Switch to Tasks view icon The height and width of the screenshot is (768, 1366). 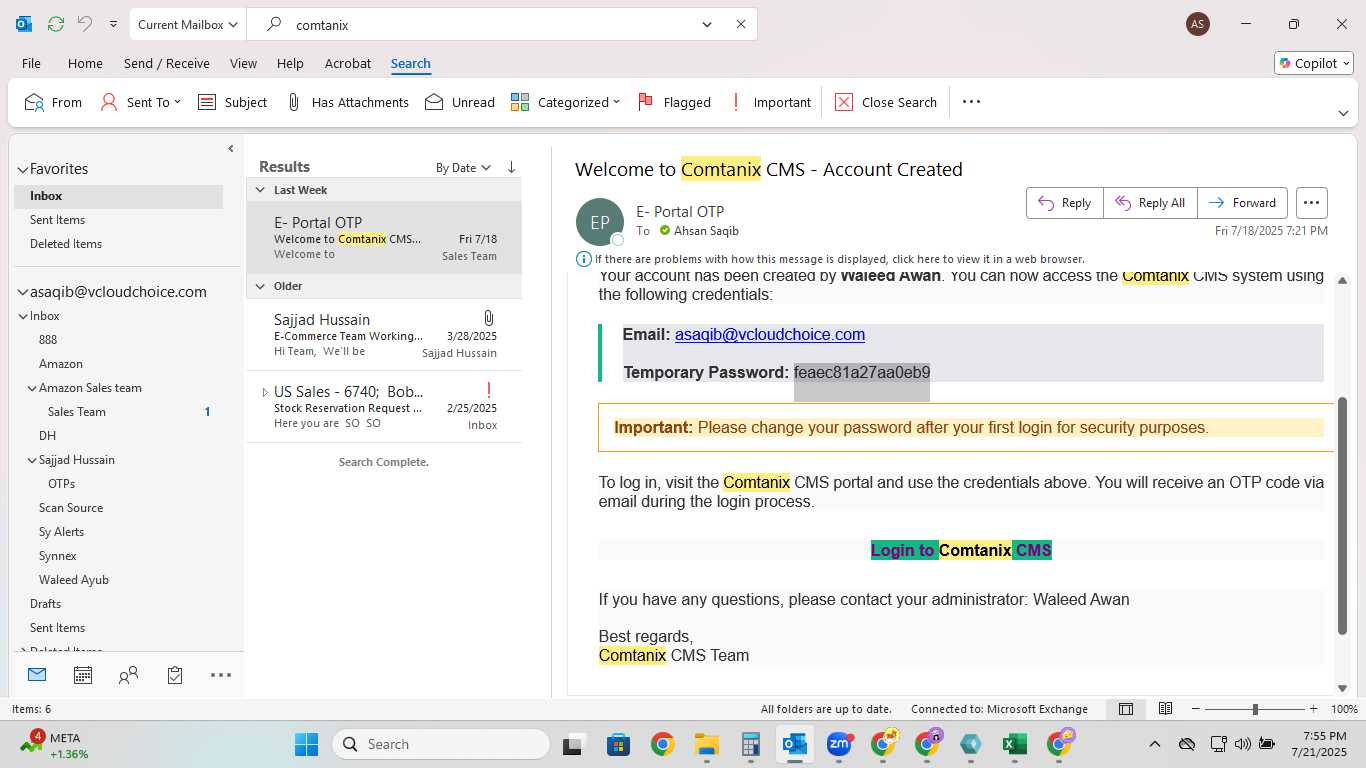(175, 675)
